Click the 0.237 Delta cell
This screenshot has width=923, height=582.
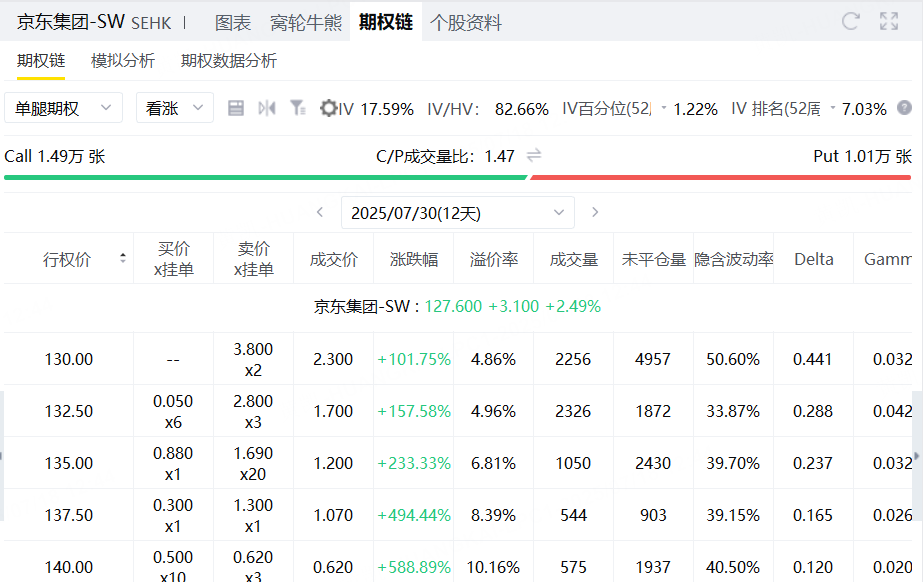tap(814, 463)
